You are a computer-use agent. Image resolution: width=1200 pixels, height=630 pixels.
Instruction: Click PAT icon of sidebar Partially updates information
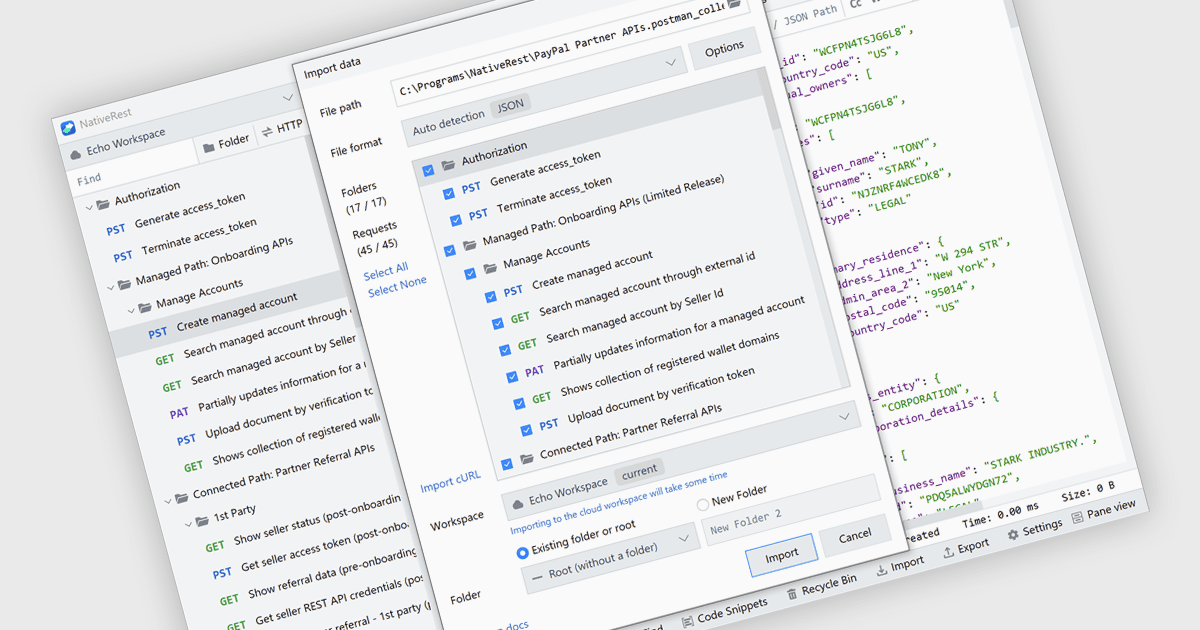(x=179, y=412)
